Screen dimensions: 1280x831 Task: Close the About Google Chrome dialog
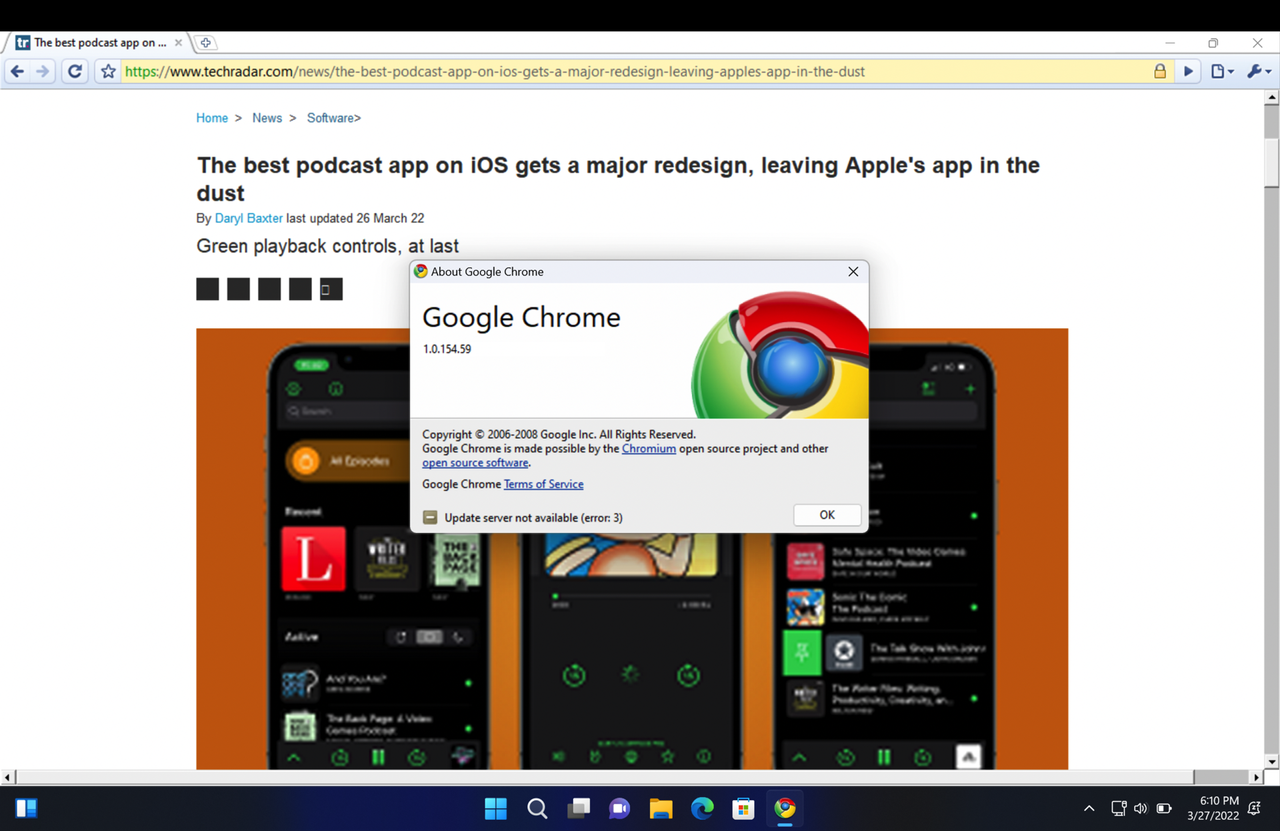click(853, 271)
